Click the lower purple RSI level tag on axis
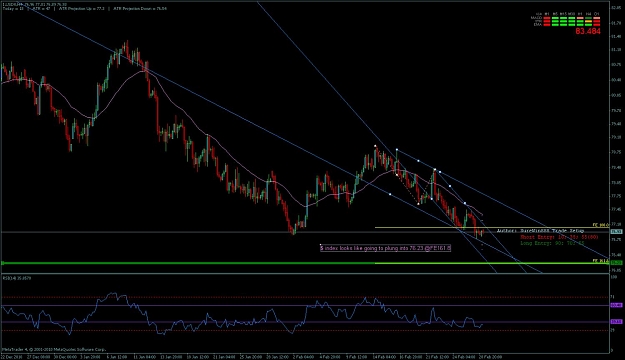 616,321
